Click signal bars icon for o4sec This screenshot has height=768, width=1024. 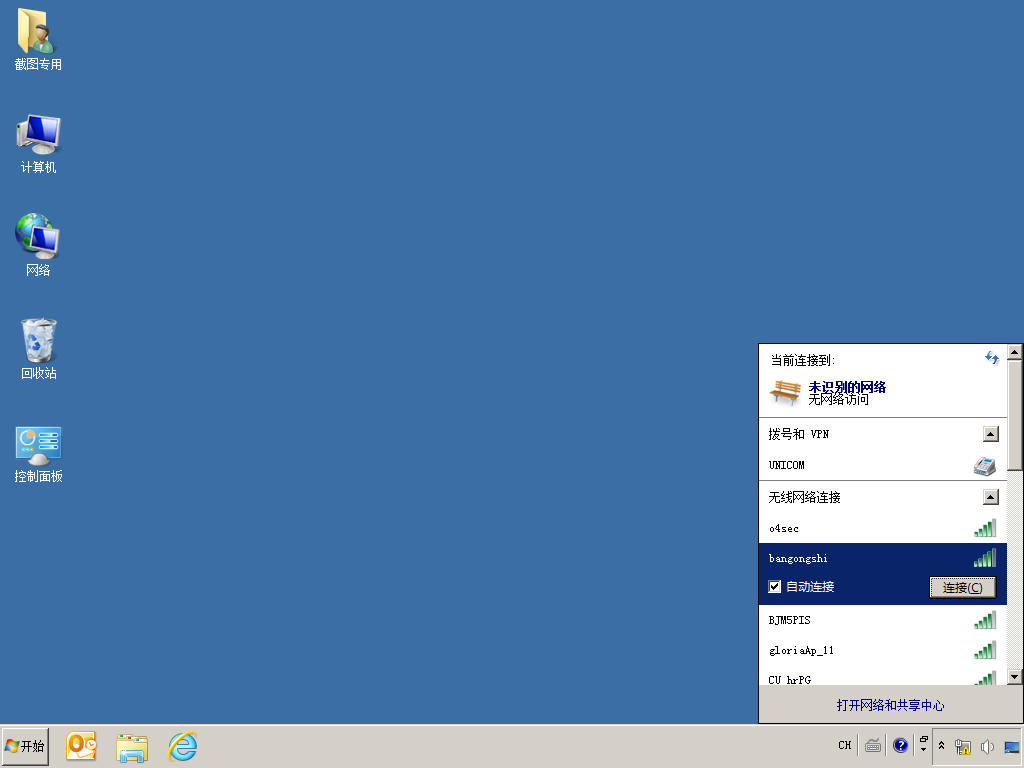pos(985,528)
